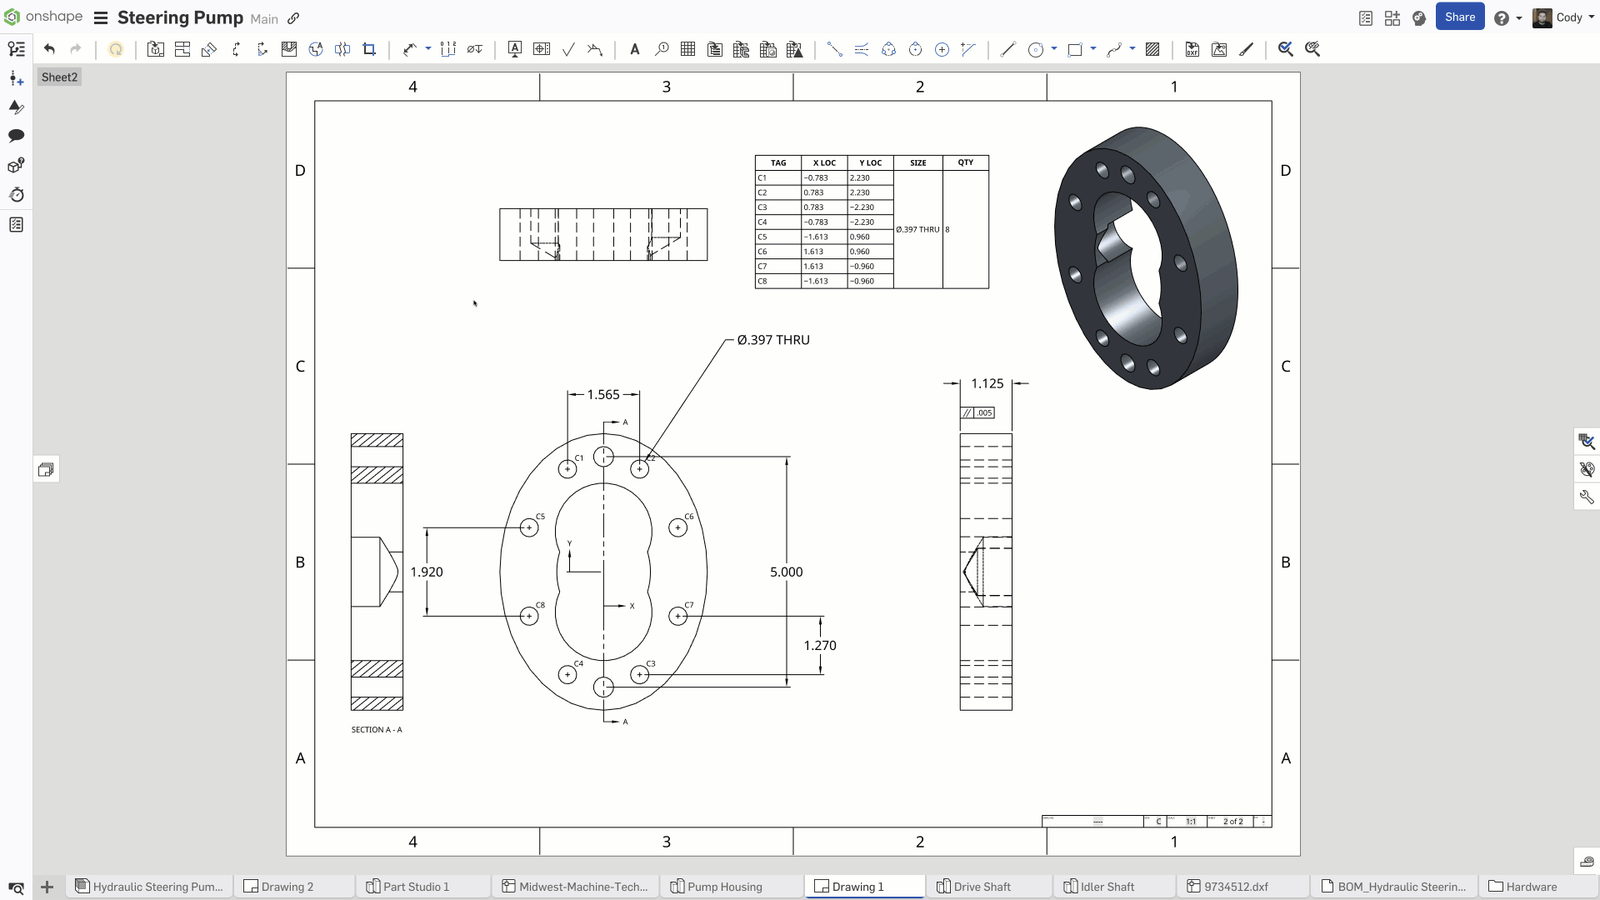The height and width of the screenshot is (900, 1600).
Task: Choose the Note text tool
Action: pyautogui.click(x=634, y=49)
